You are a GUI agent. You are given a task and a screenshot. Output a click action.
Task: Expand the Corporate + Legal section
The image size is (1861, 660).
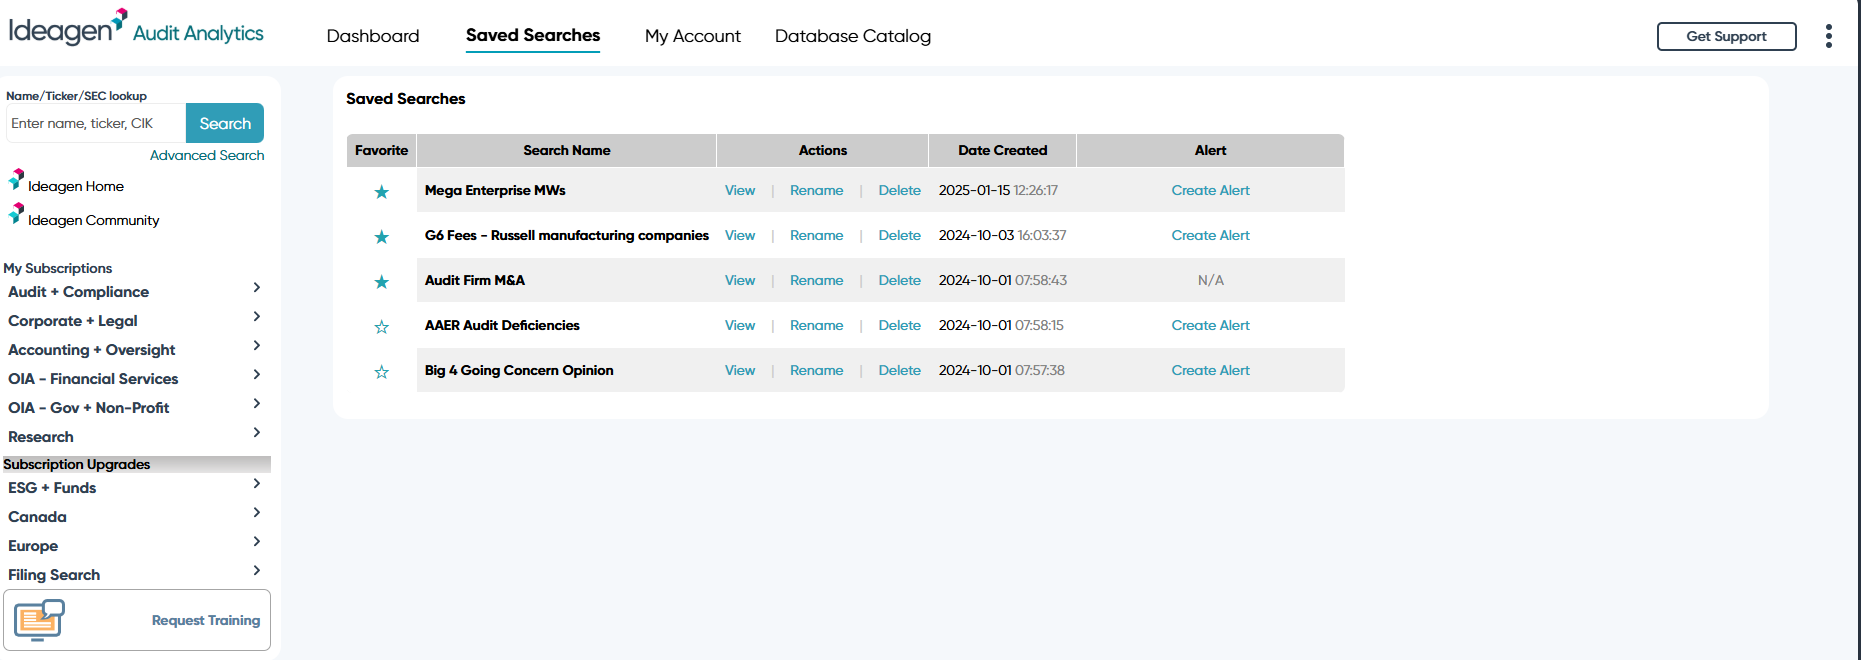tap(257, 317)
